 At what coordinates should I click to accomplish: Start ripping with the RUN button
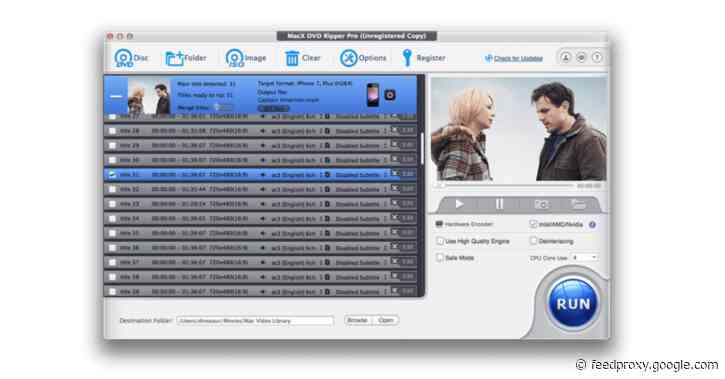click(573, 304)
